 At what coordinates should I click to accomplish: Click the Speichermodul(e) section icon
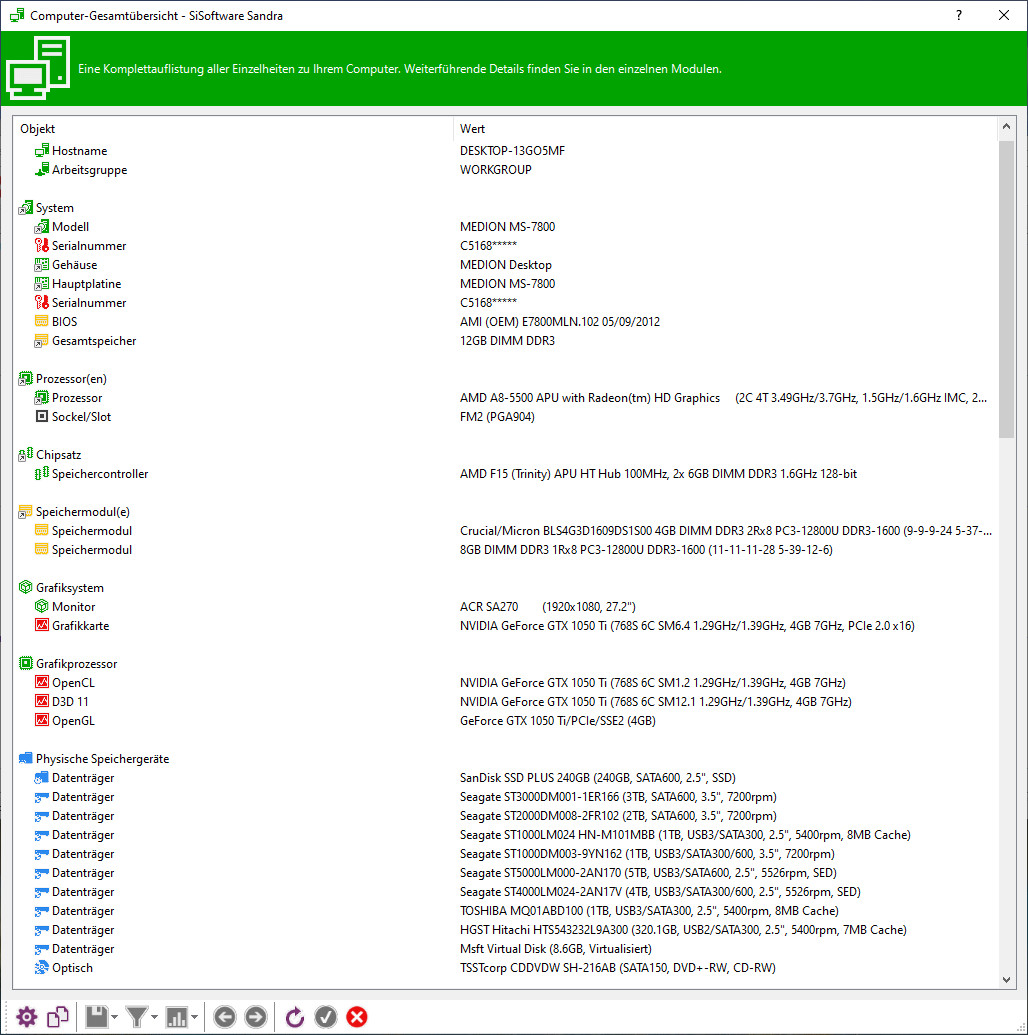(26, 512)
